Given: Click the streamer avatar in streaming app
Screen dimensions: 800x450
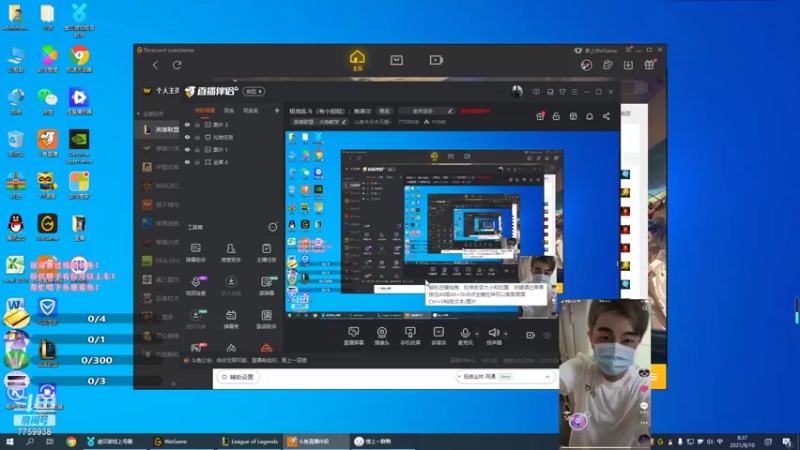Looking at the screenshot, I should (517, 91).
